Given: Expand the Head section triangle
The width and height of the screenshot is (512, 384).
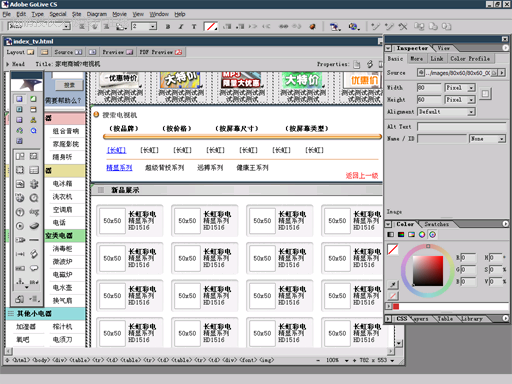Looking at the screenshot, I should click(8, 64).
